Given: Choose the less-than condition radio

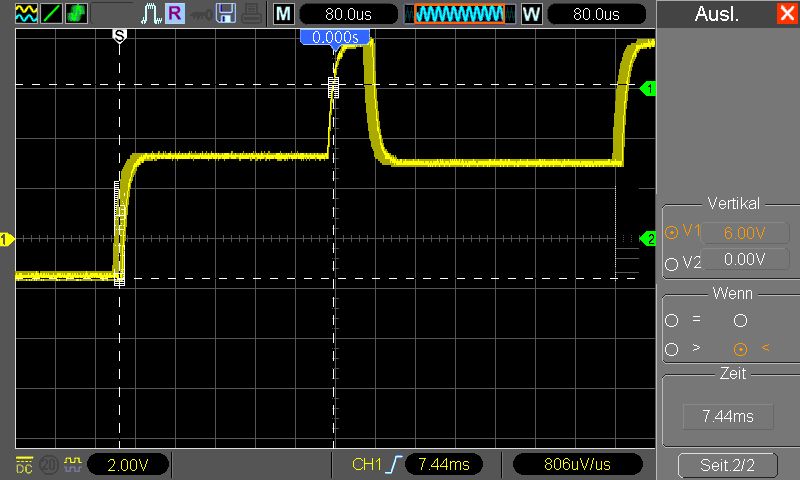Looking at the screenshot, I should point(740,349).
